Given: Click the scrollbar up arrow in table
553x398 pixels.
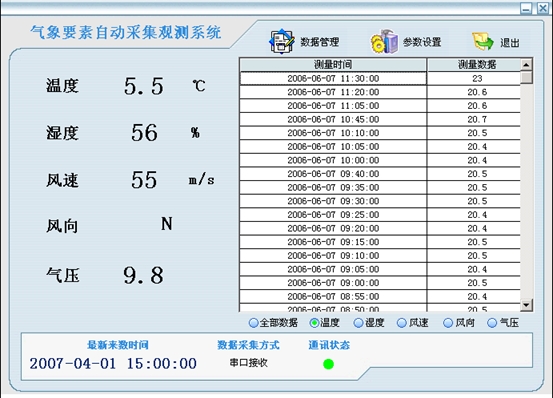Looking at the screenshot, I should pyautogui.click(x=526, y=65).
